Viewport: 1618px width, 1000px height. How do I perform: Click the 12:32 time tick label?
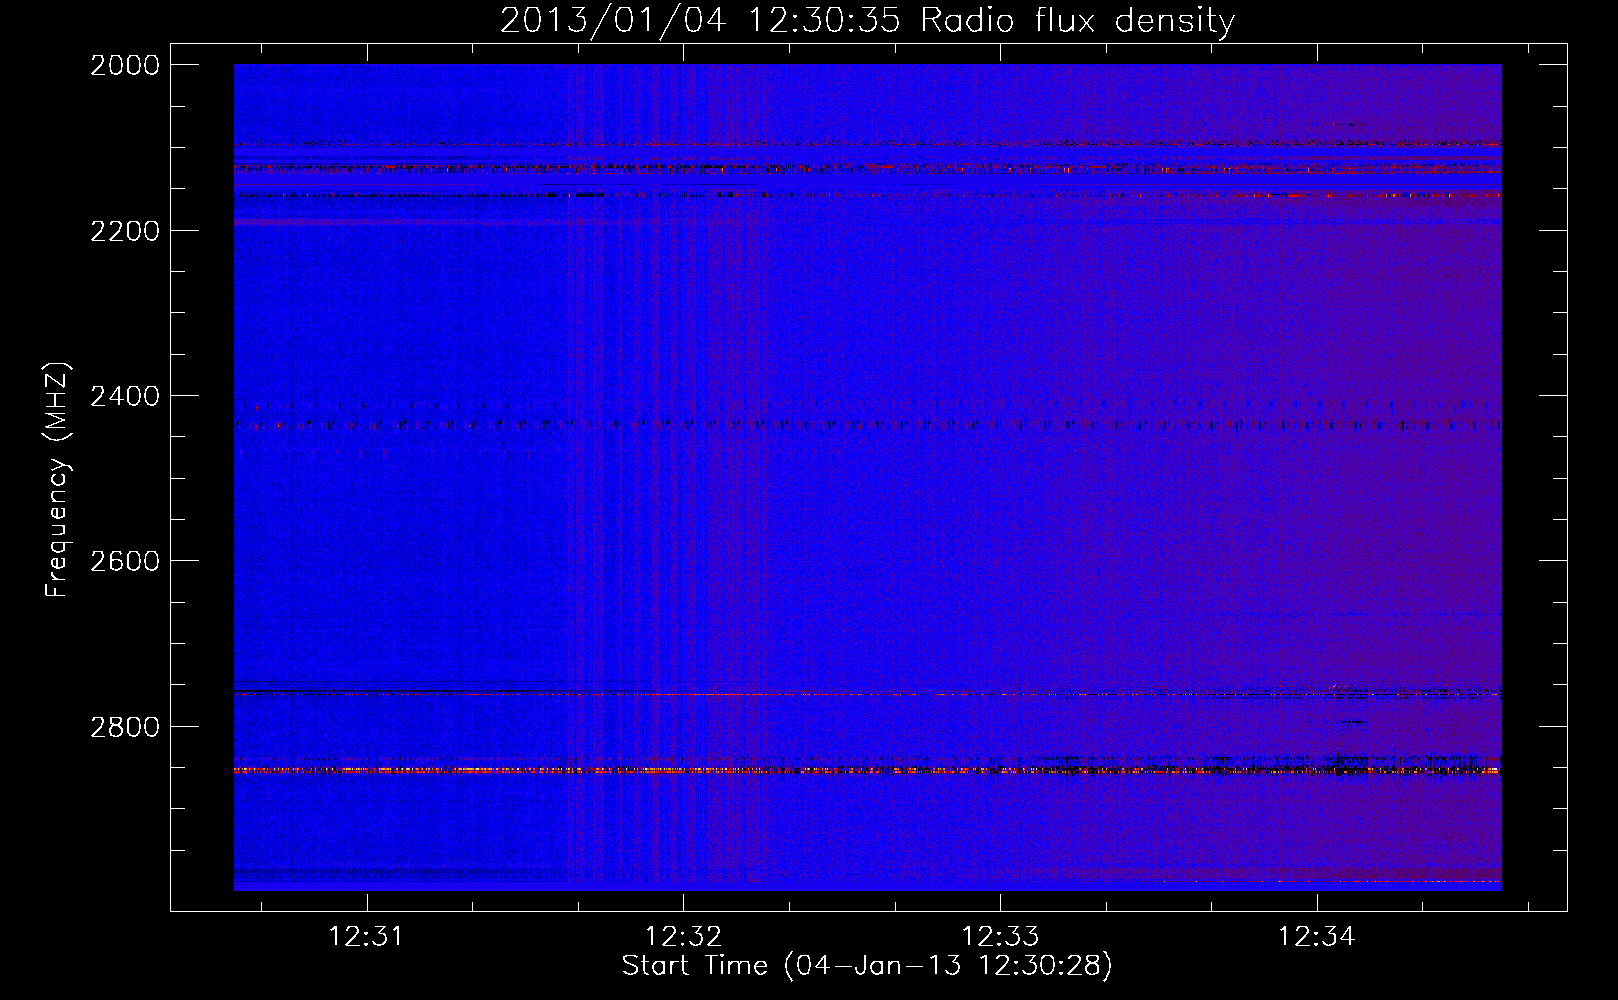pyautogui.click(x=683, y=936)
